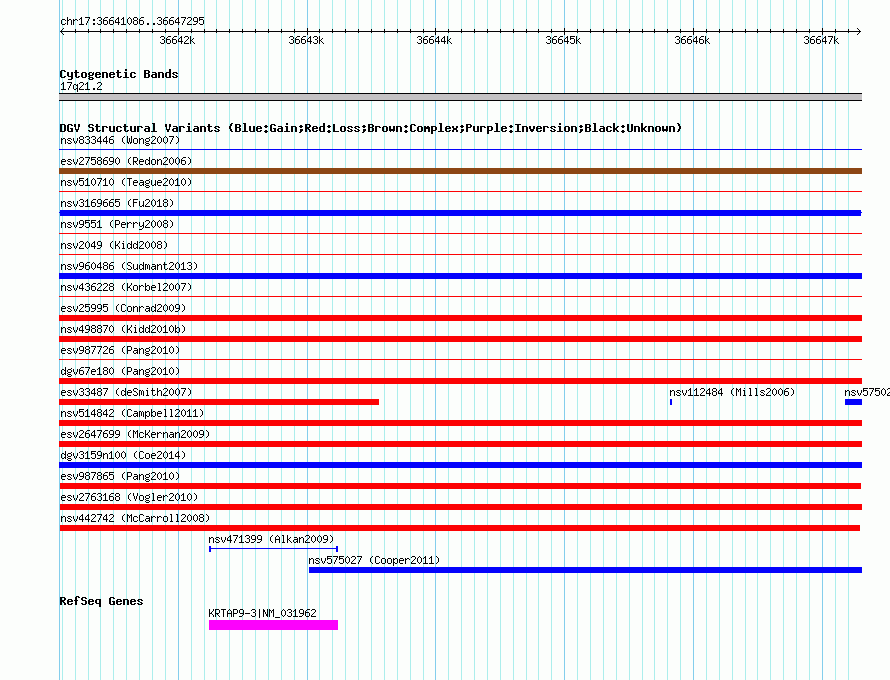Click the DGV Structural Variants track title
This screenshot has width=890, height=680.
371,128
